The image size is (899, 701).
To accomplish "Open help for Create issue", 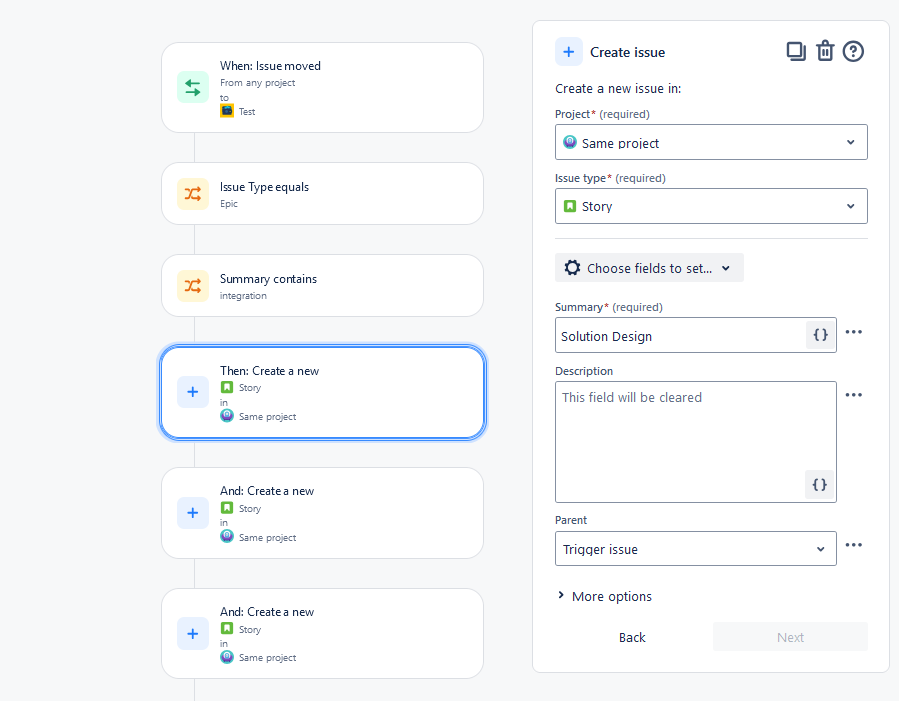I will click(853, 52).
